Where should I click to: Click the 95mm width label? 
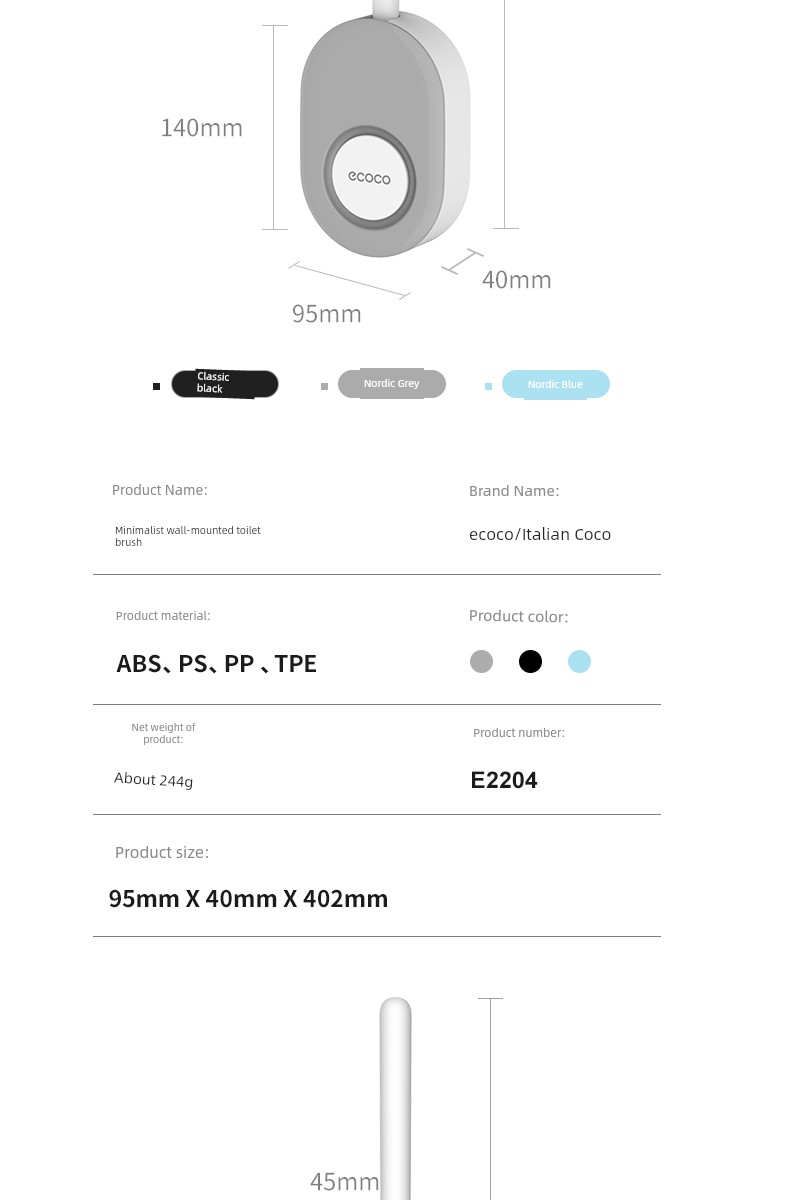pos(327,314)
